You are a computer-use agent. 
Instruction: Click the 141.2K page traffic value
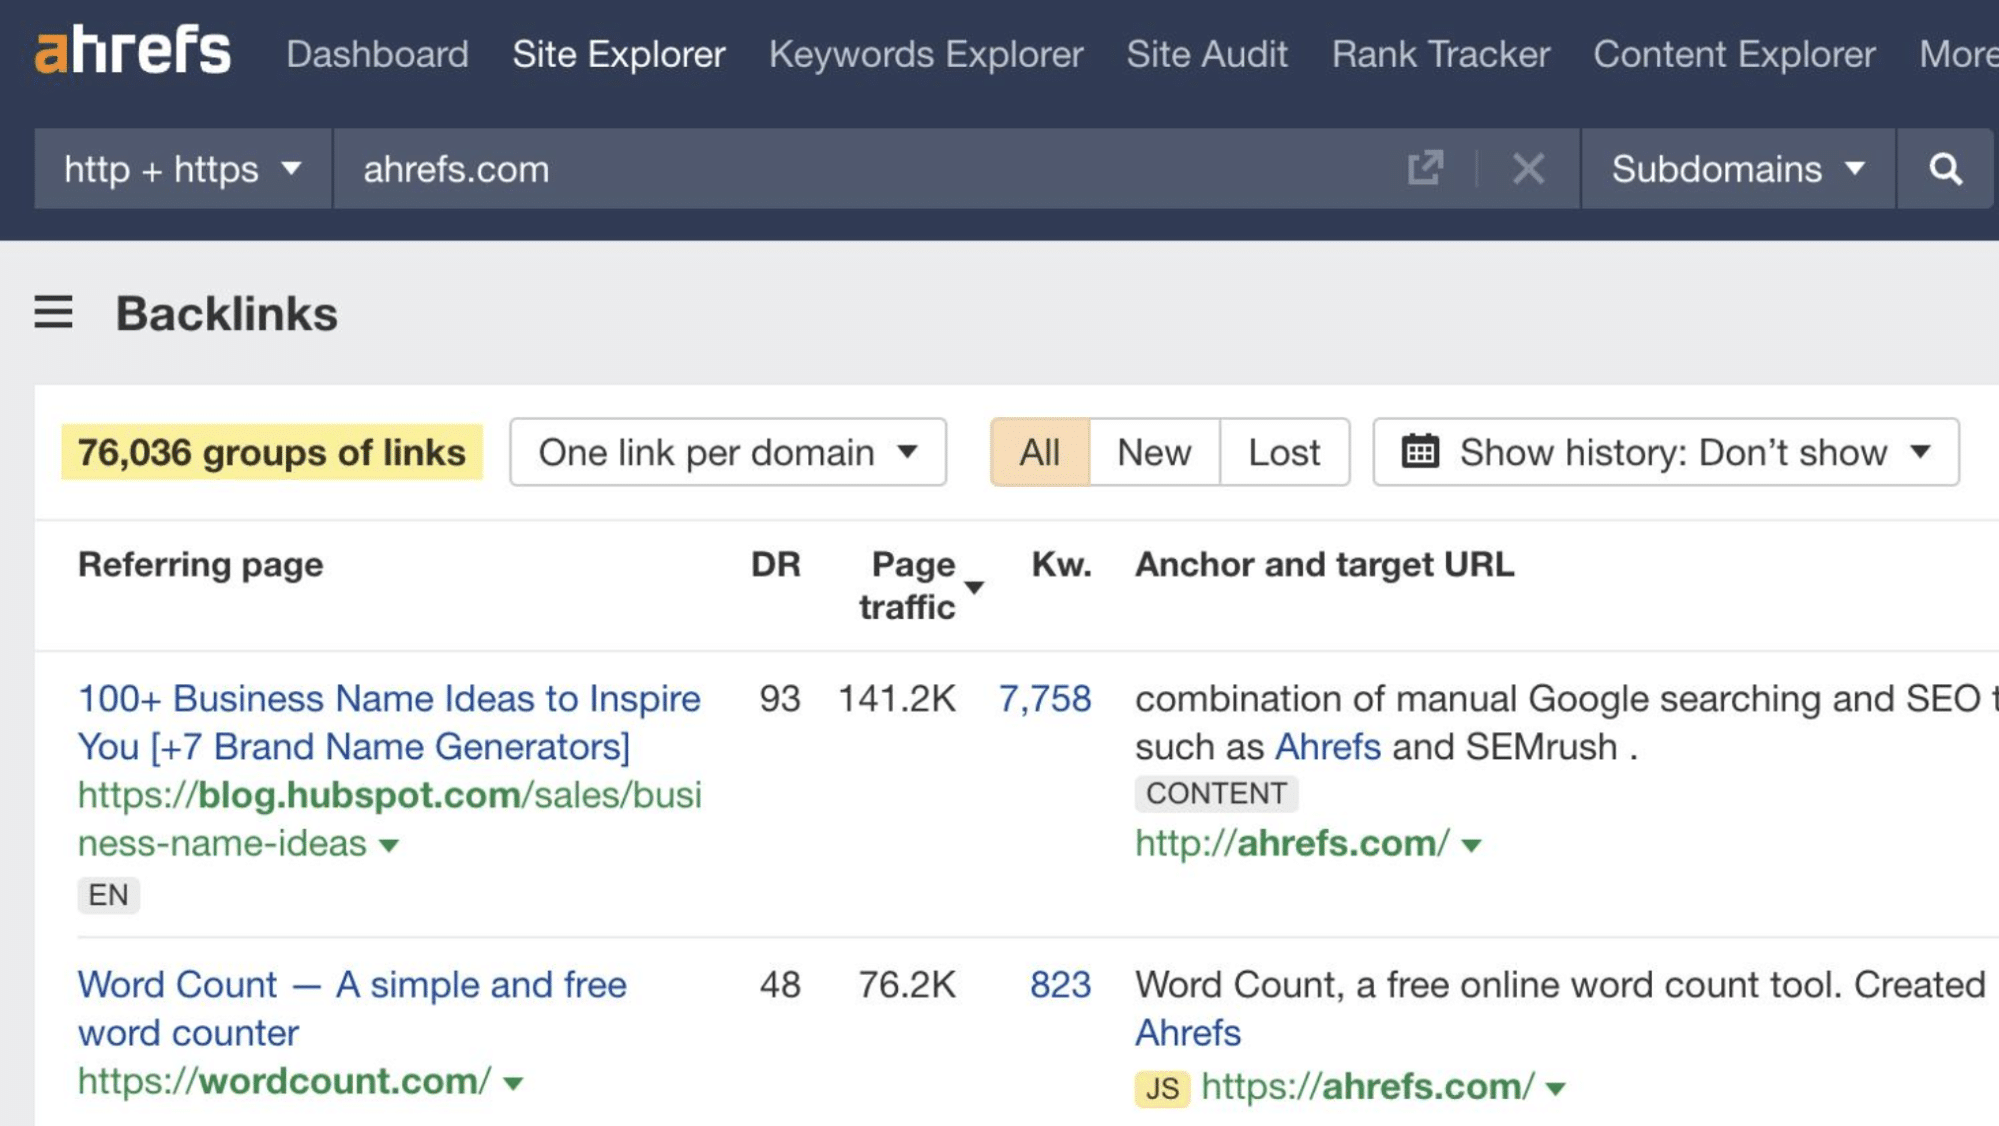(x=897, y=698)
